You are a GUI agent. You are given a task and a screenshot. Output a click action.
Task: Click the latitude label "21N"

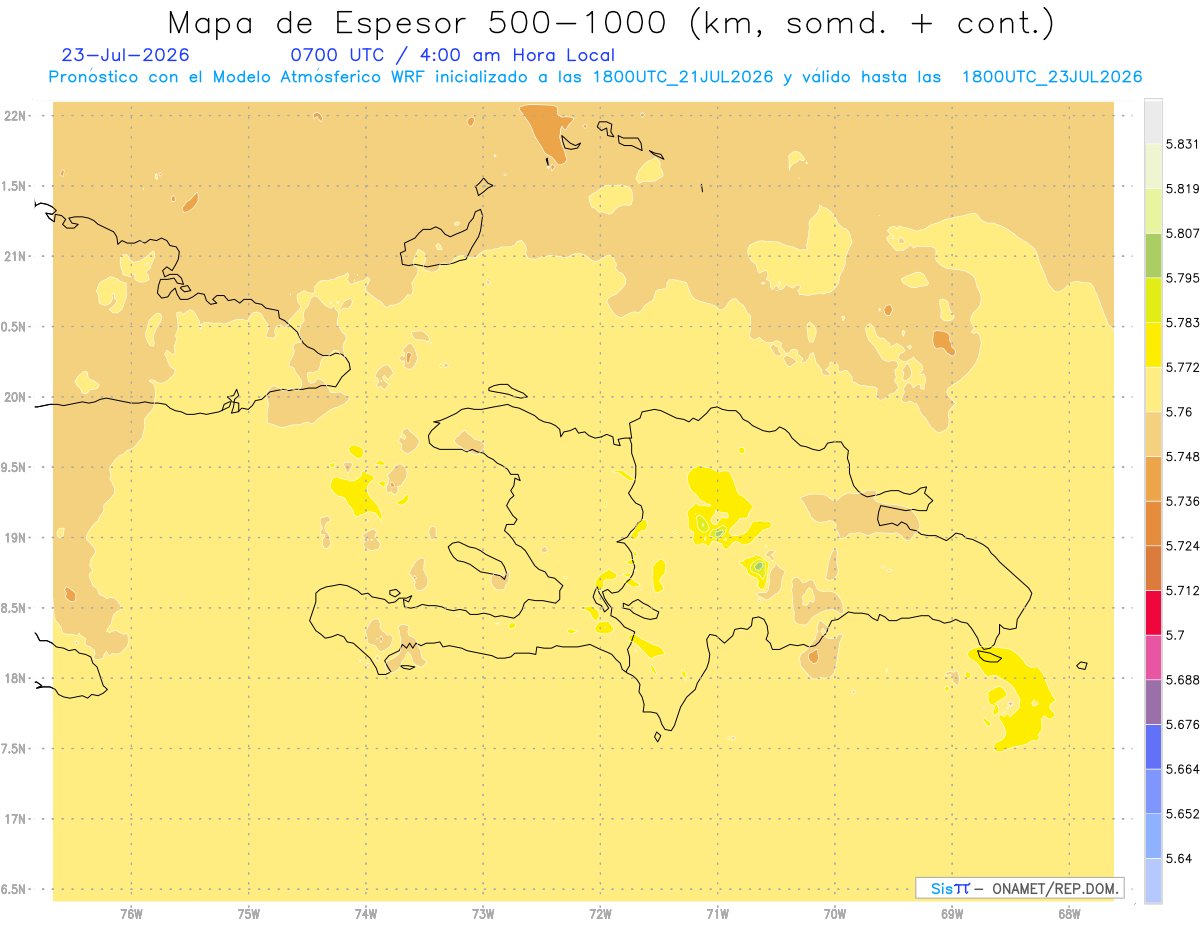(x=14, y=257)
